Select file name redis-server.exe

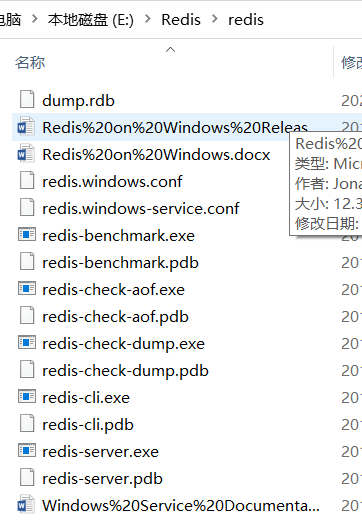click(x=100, y=452)
